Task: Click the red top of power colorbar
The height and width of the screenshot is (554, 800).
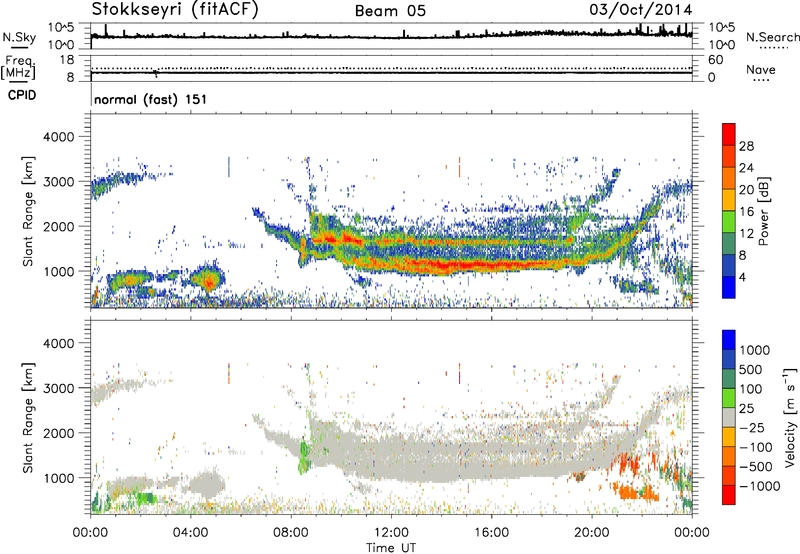Action: pos(729,132)
